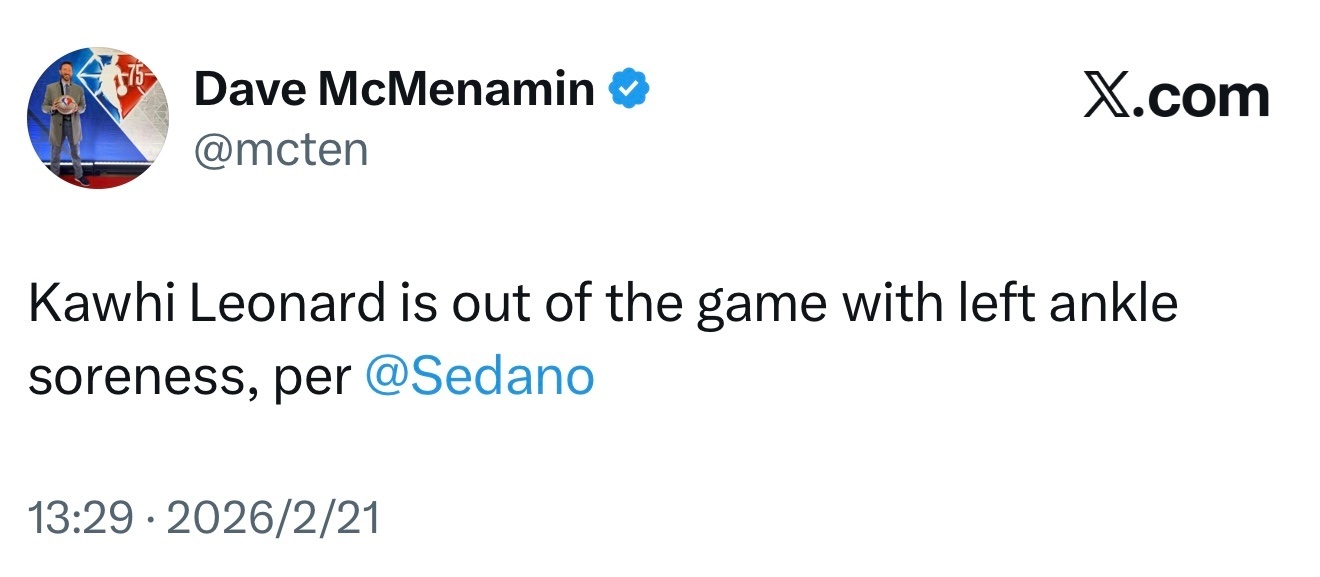This screenshot has height=577, width=1320.
Task: Click the first name "Dave" in header
Action: pyautogui.click(x=250, y=91)
